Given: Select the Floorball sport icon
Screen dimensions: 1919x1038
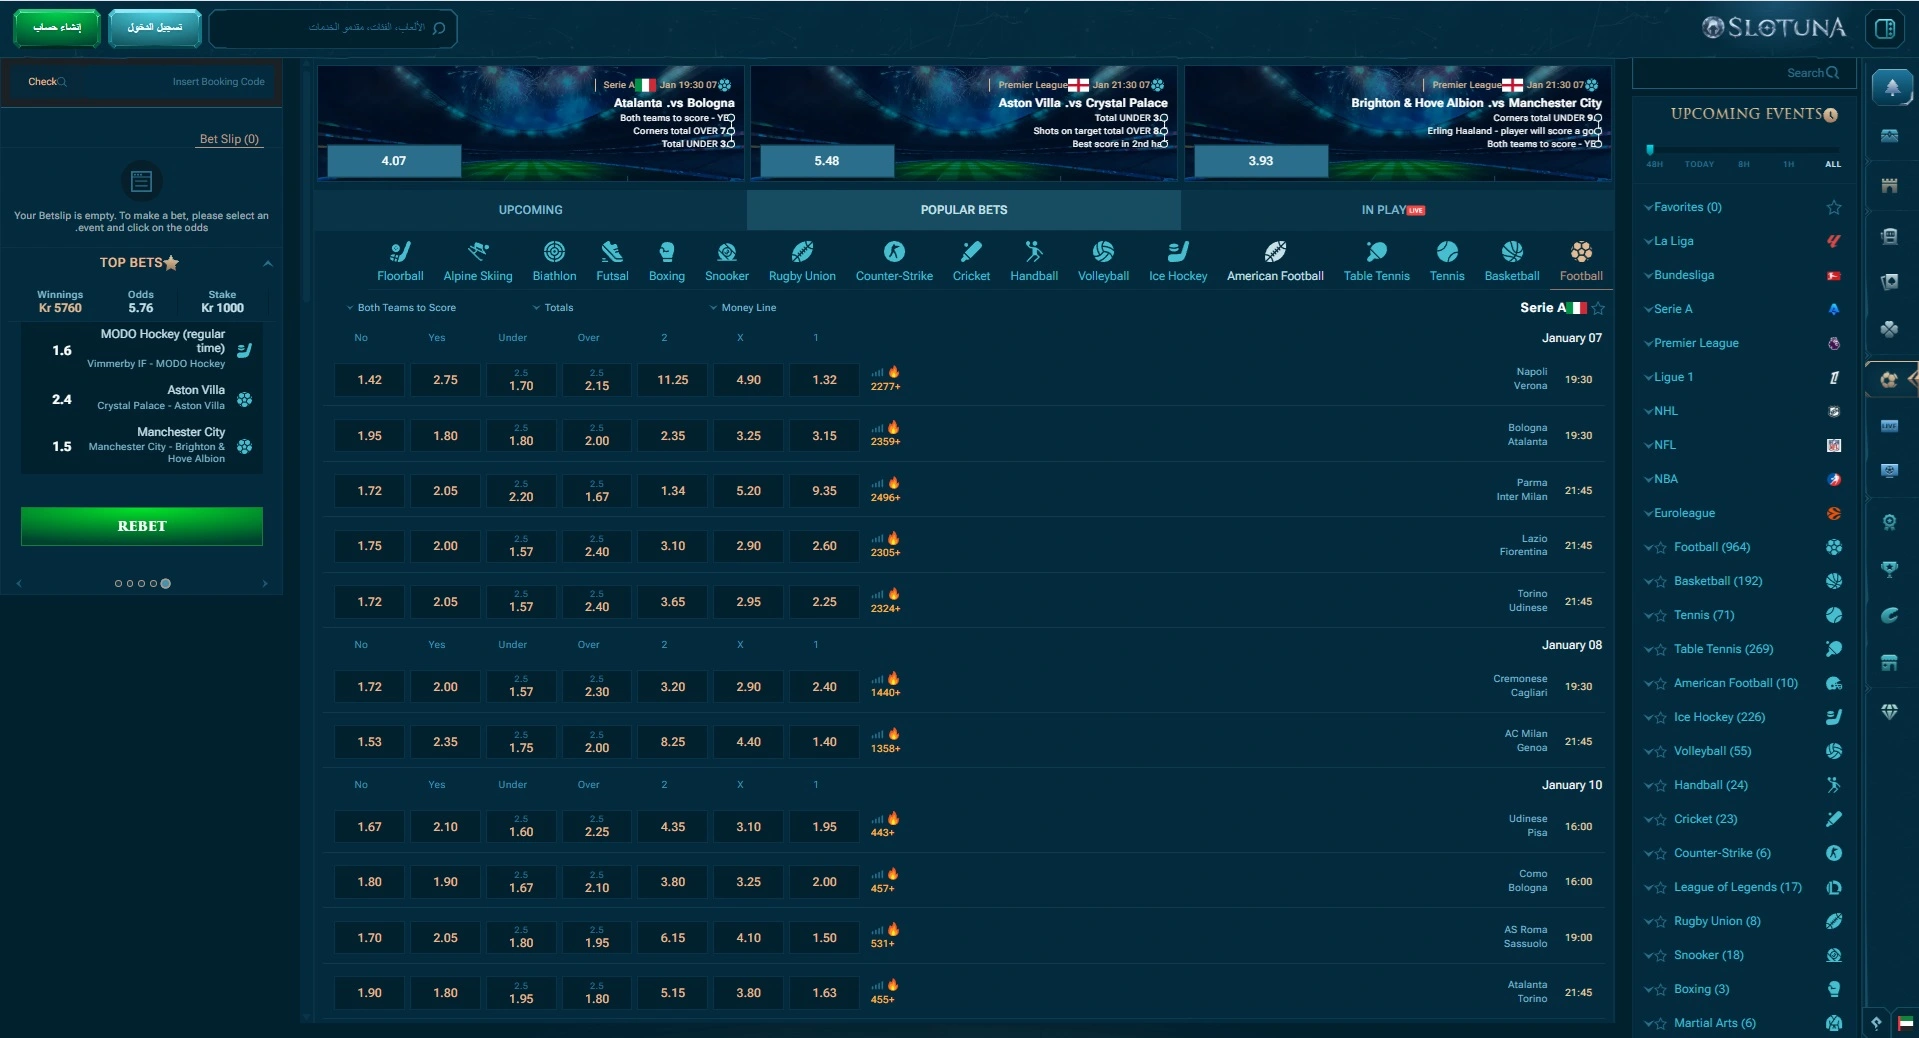Looking at the screenshot, I should (400, 252).
